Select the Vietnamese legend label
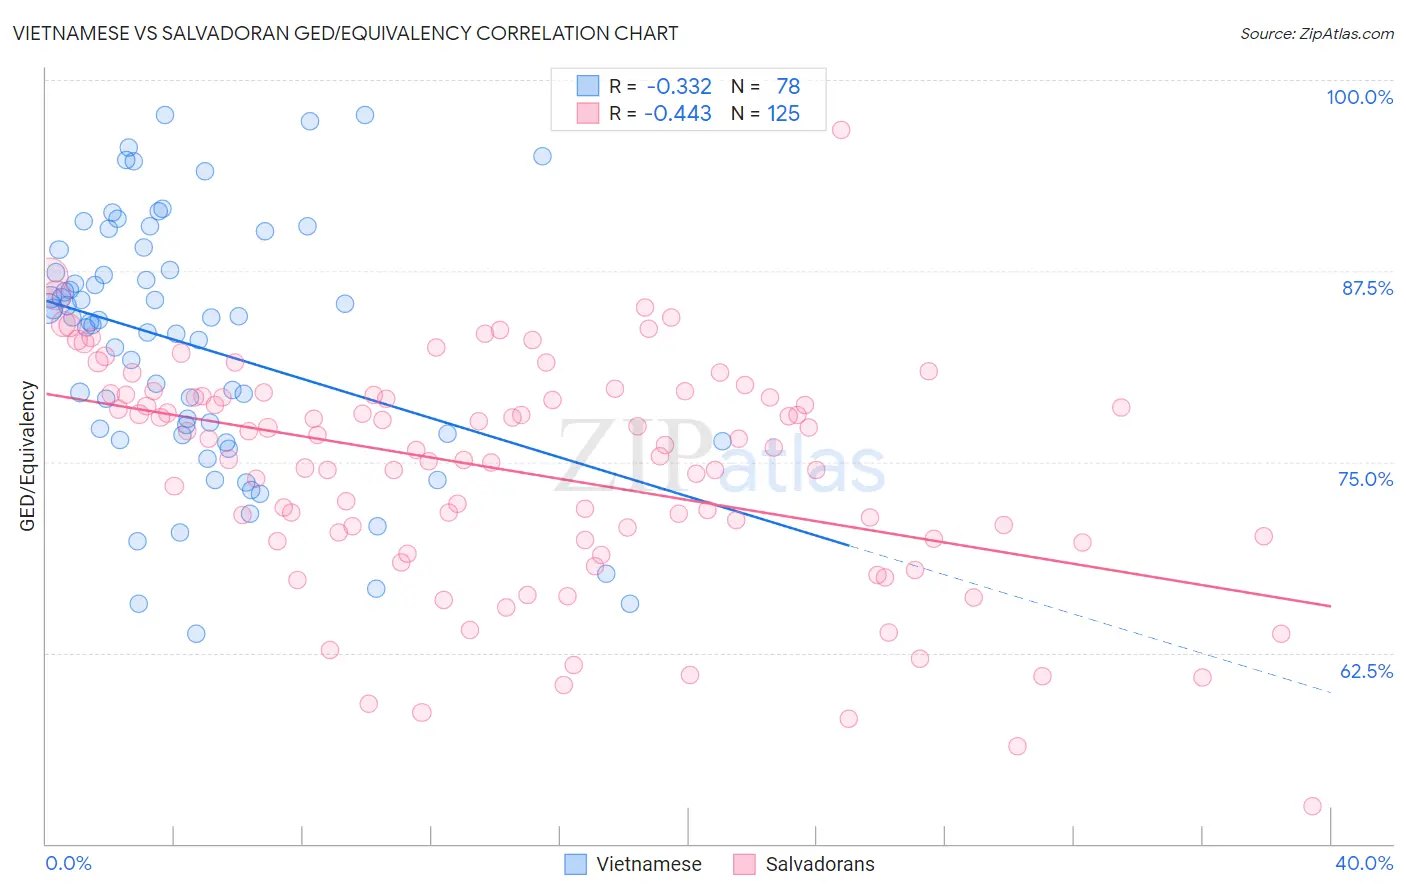This screenshot has height=892, width=1406. 649,864
